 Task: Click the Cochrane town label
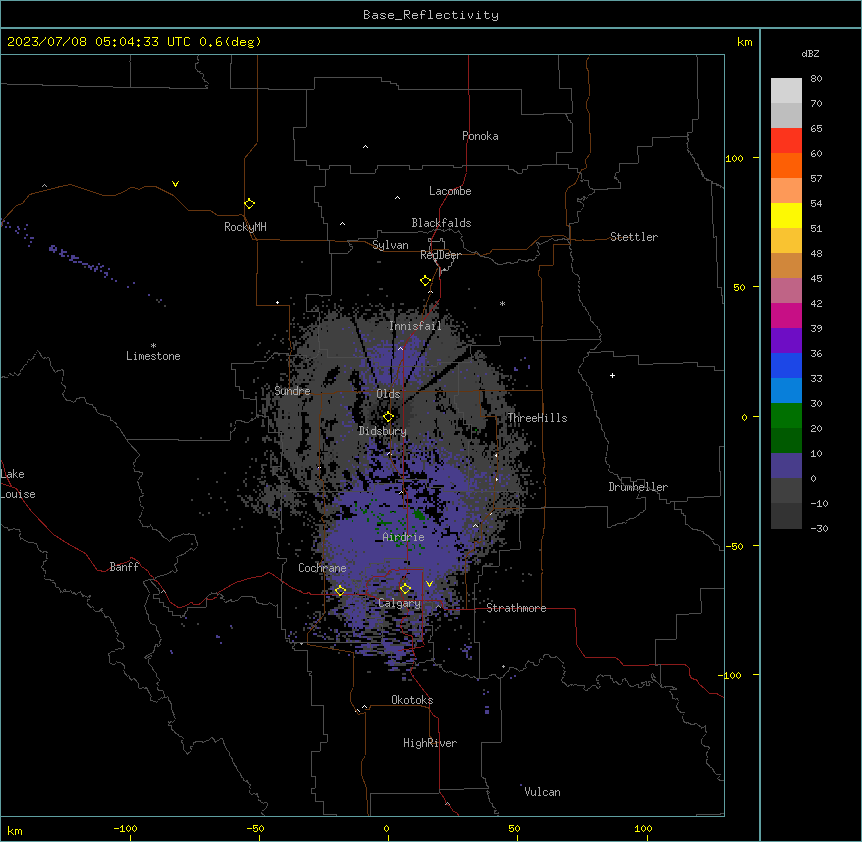coord(322,568)
